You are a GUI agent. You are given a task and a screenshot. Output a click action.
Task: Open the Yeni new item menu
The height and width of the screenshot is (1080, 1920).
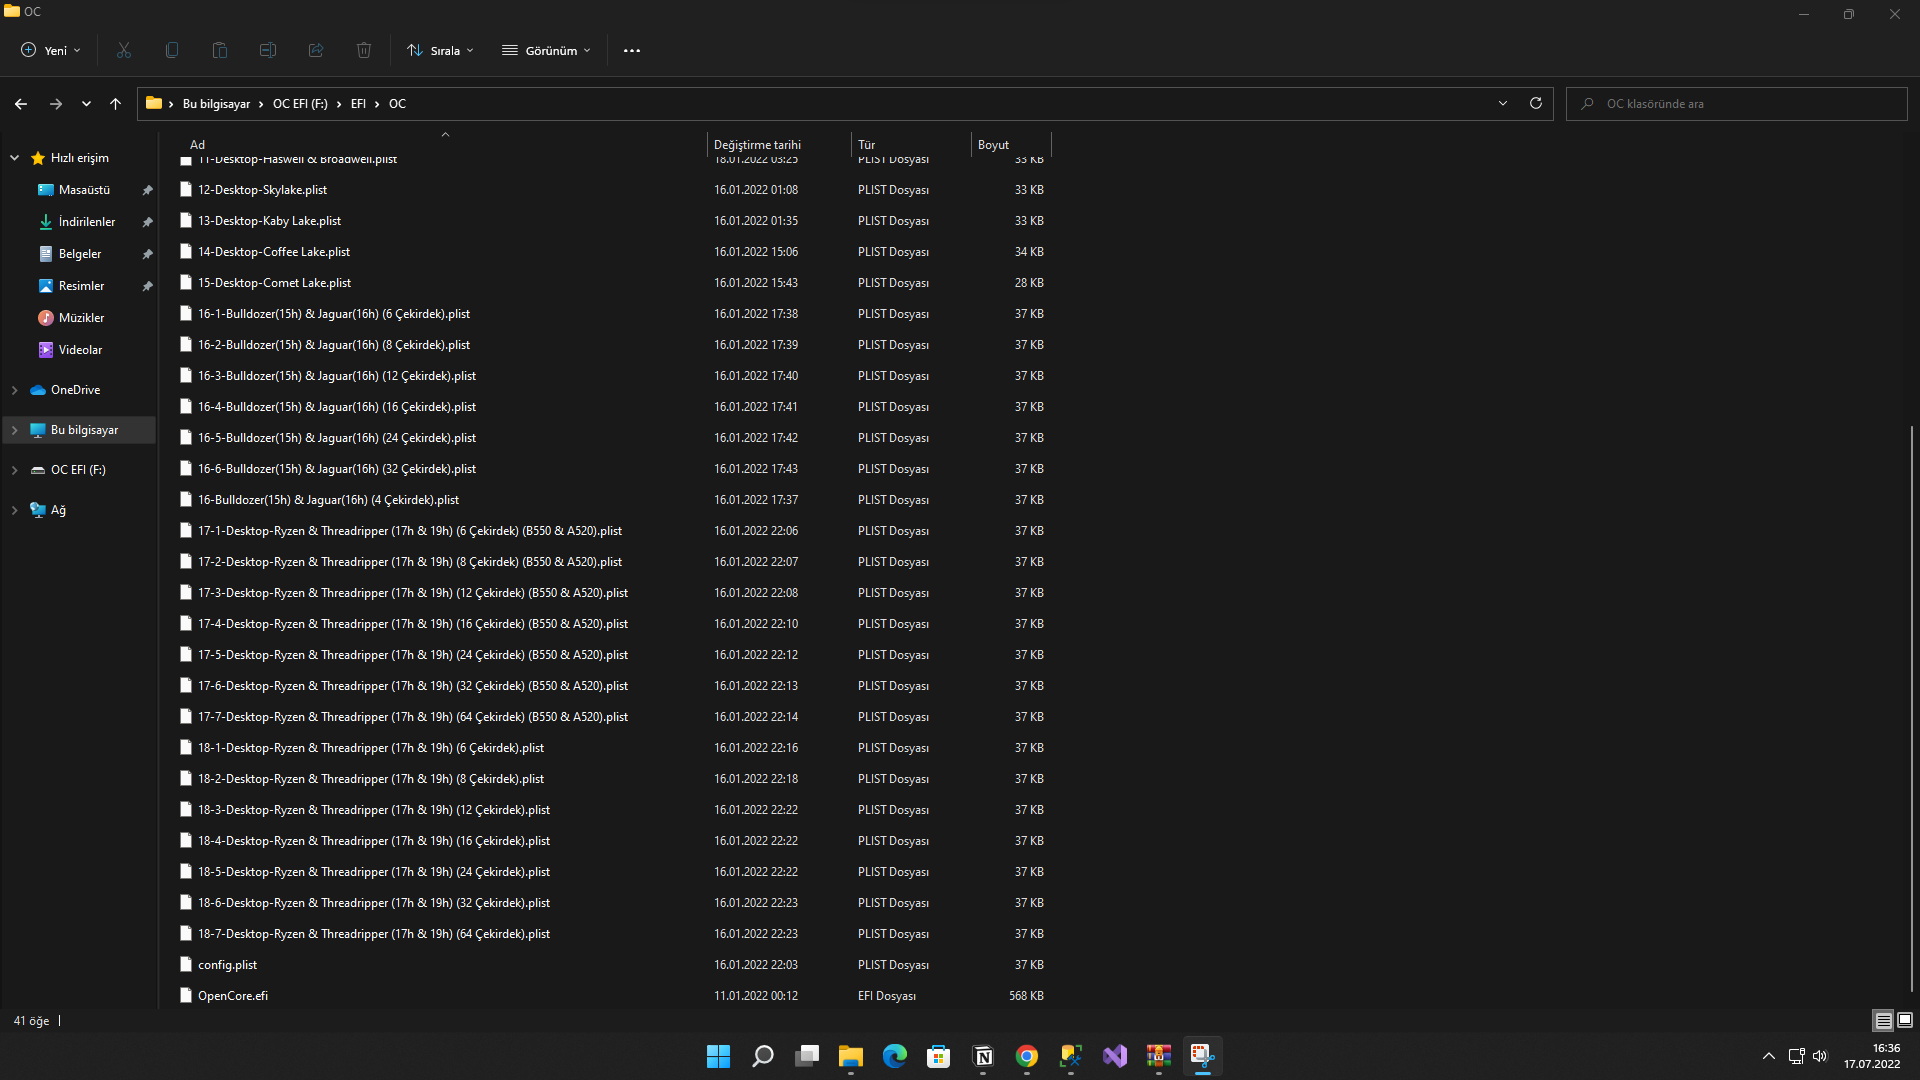click(x=51, y=50)
